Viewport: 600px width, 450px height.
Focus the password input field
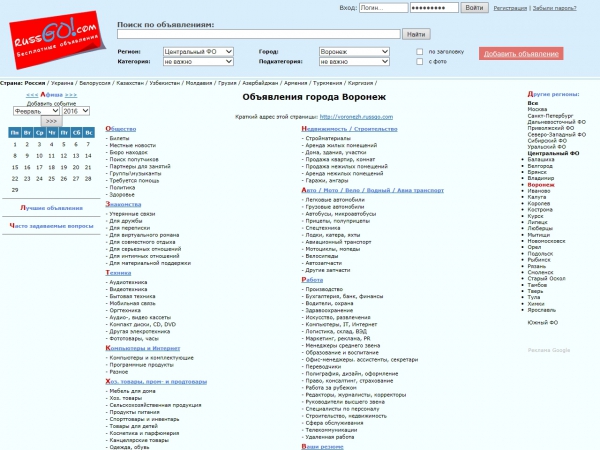tap(434, 8)
